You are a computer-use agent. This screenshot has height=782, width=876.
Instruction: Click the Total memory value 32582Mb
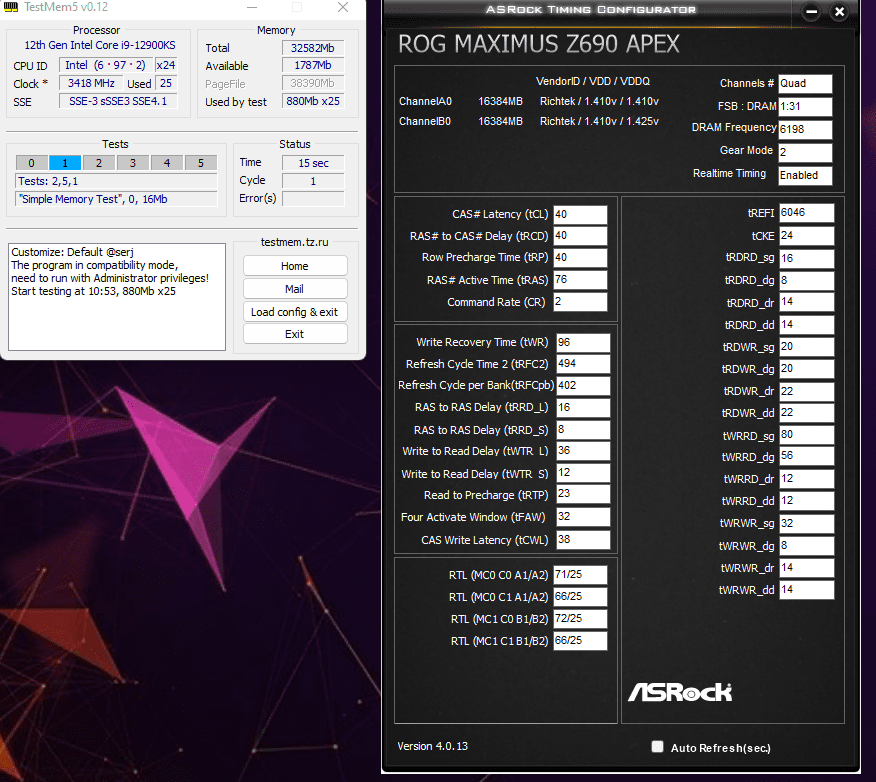(313, 48)
